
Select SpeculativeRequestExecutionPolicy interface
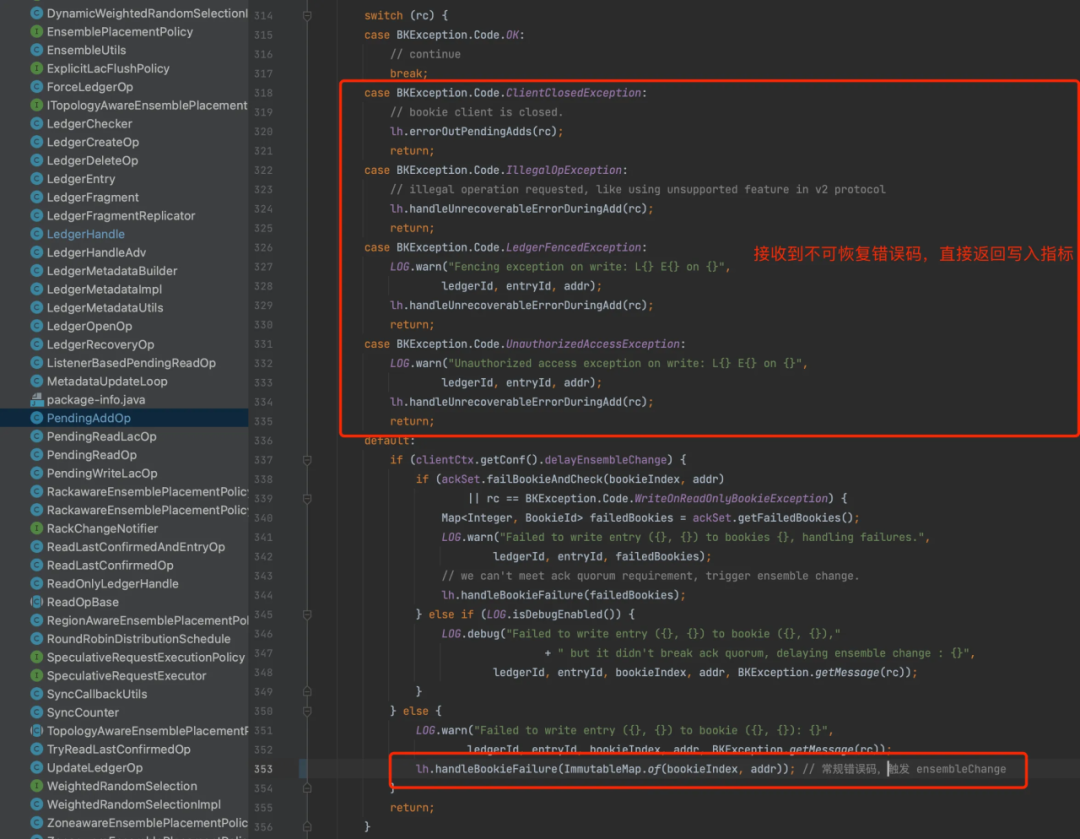point(145,657)
